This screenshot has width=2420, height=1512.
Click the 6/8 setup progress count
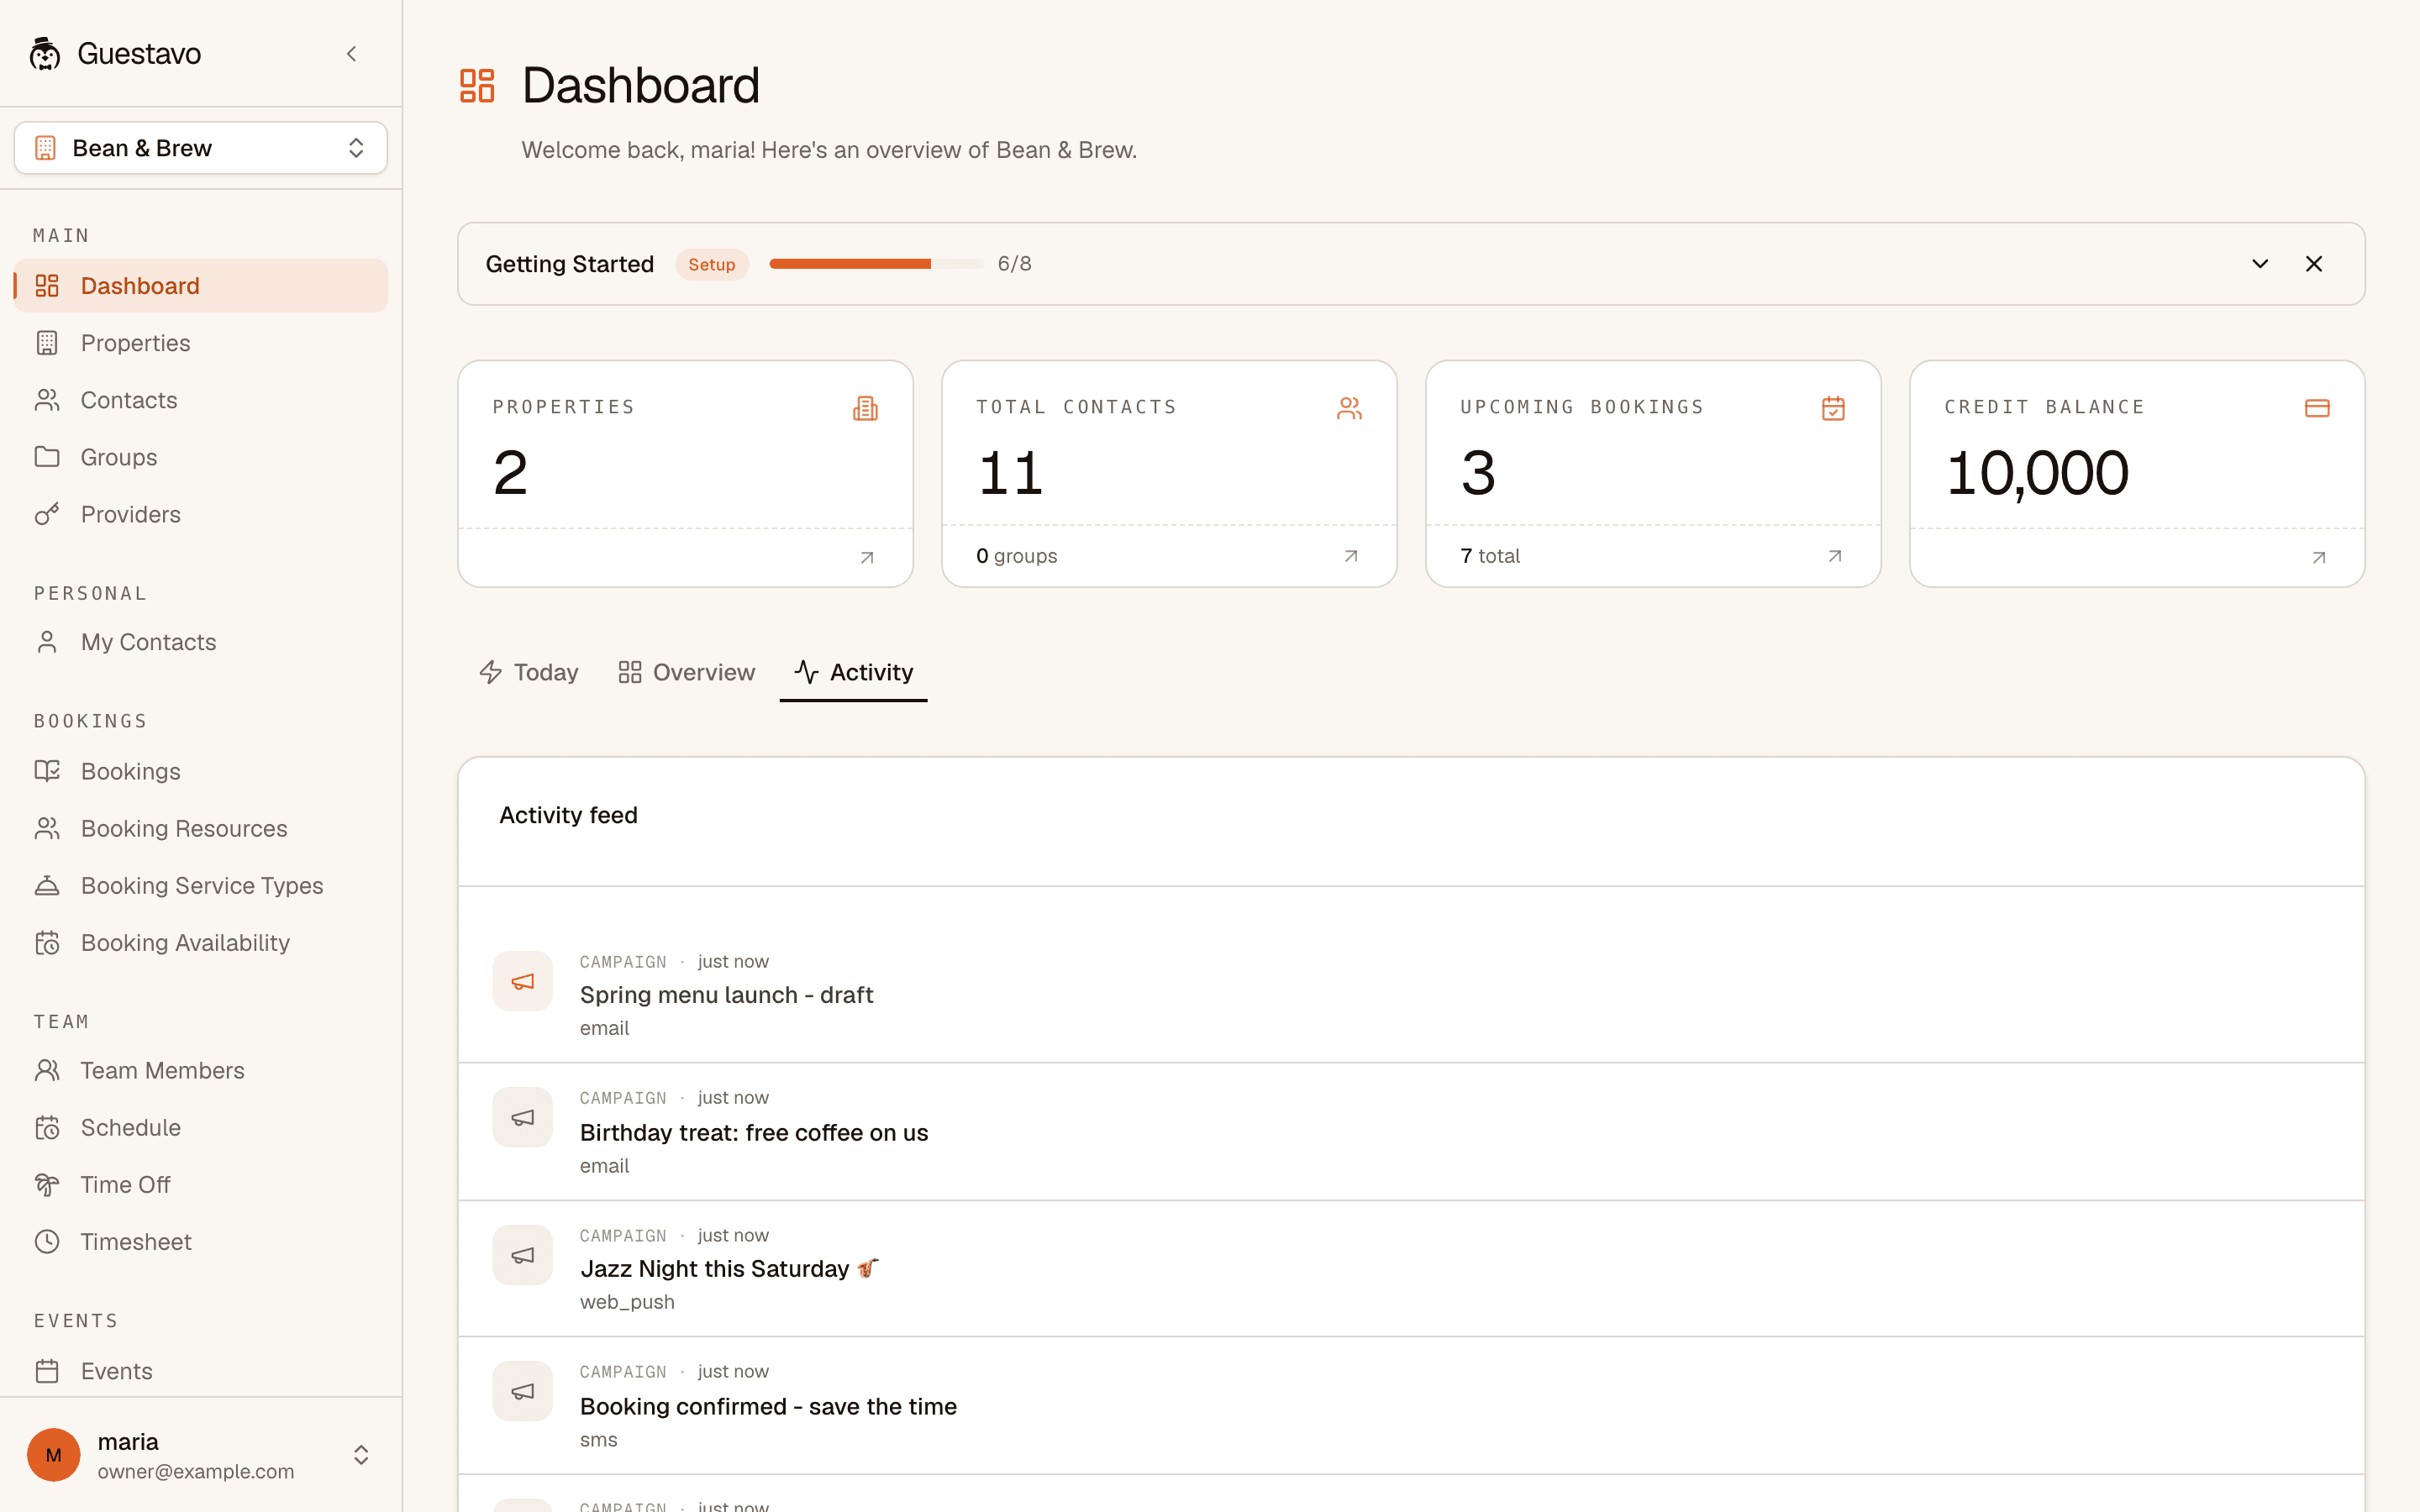[1015, 264]
